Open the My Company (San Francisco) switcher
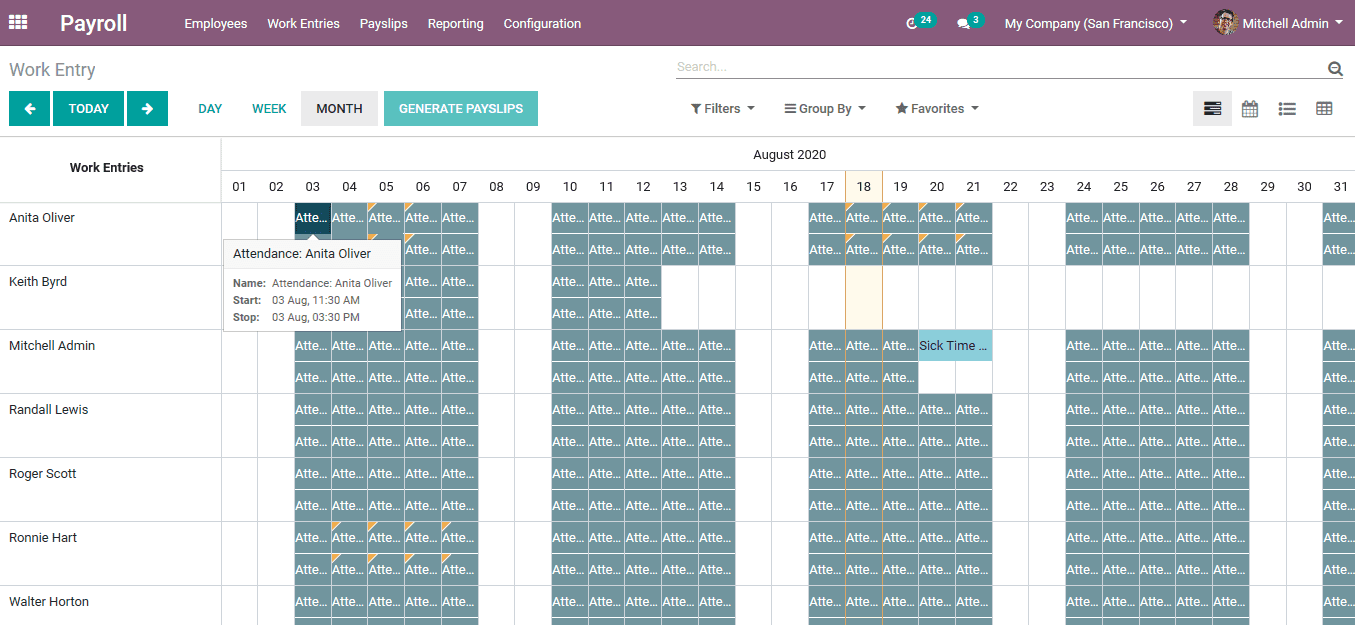 click(1096, 23)
